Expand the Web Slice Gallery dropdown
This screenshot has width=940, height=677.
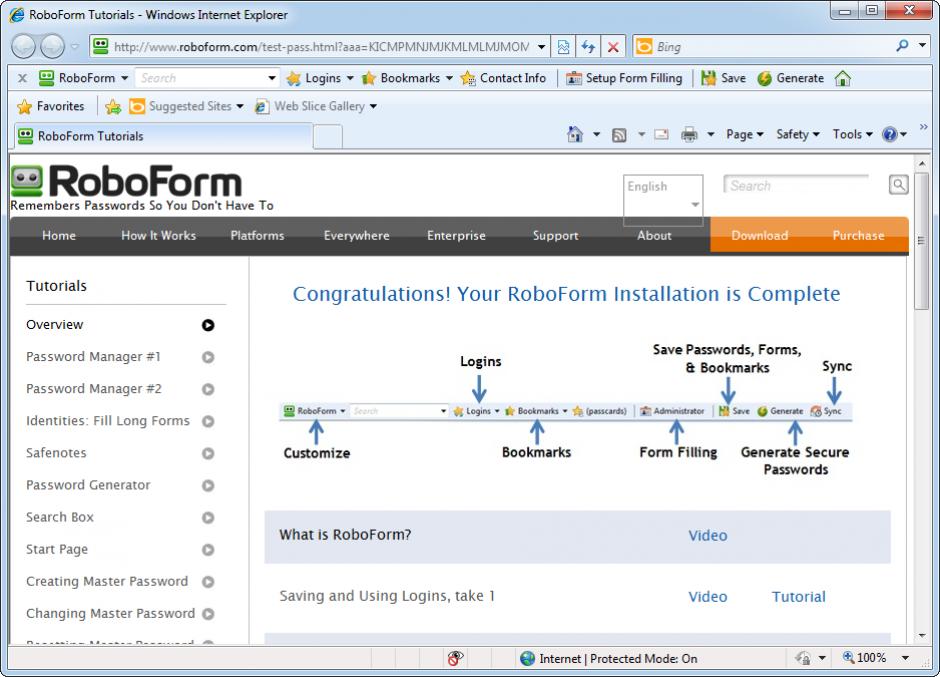coord(373,106)
